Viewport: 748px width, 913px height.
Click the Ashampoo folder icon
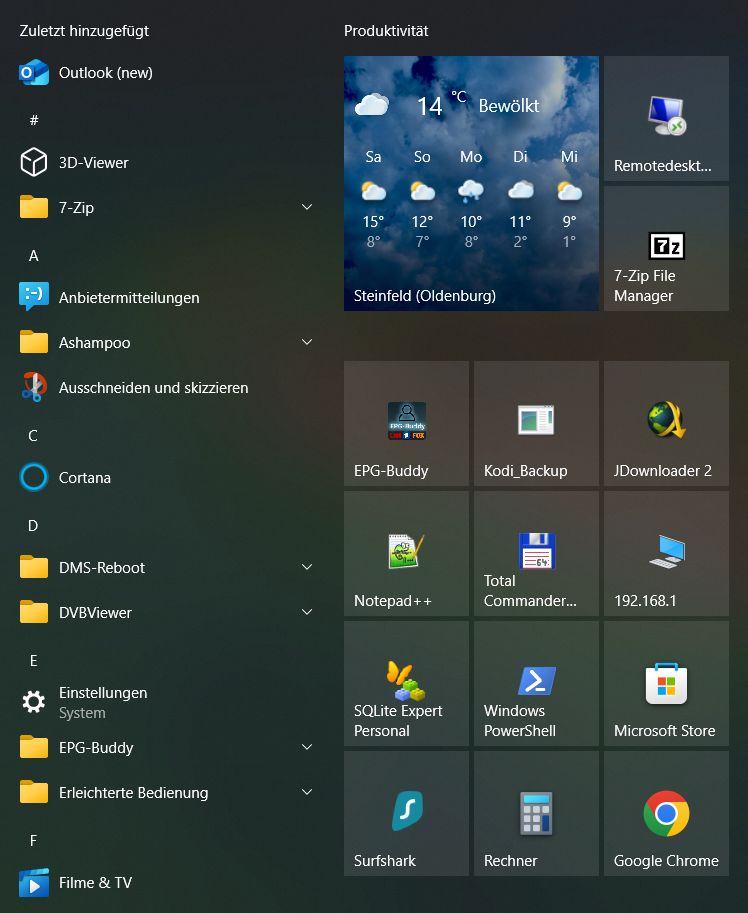(x=34, y=342)
